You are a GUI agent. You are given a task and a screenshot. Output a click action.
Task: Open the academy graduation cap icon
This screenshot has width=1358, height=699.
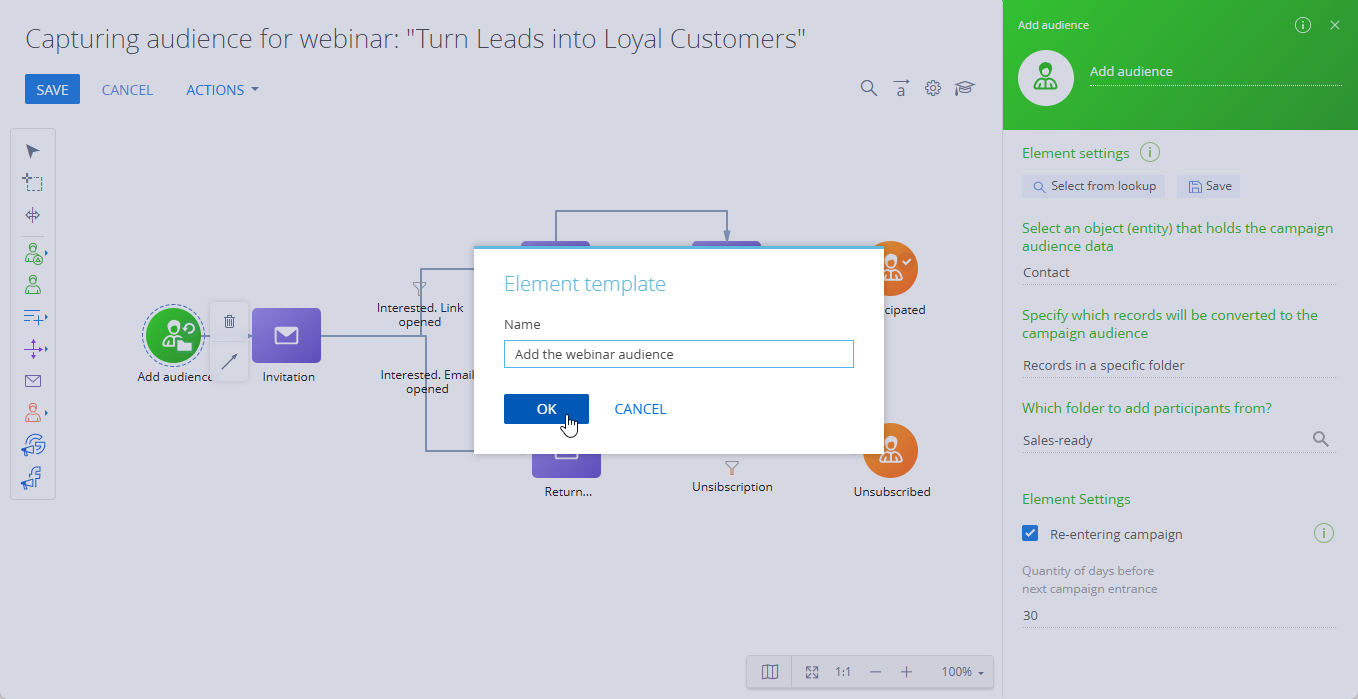[x=964, y=88]
